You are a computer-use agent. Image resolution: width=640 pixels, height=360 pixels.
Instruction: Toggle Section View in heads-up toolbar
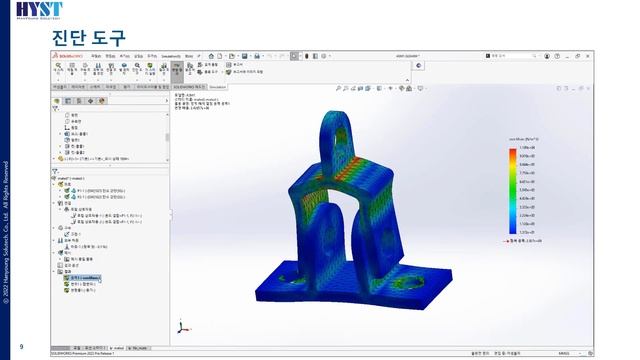point(360,88)
